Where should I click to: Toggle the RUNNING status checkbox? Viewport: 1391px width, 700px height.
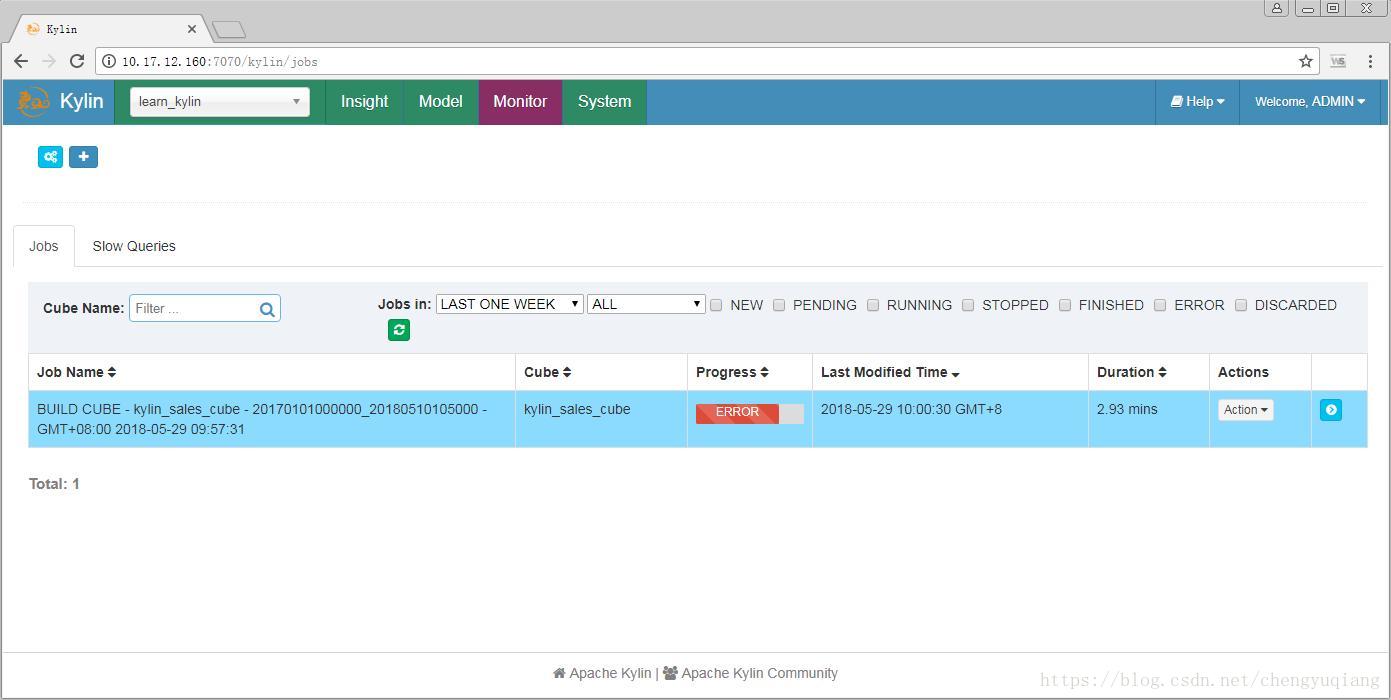click(x=873, y=305)
